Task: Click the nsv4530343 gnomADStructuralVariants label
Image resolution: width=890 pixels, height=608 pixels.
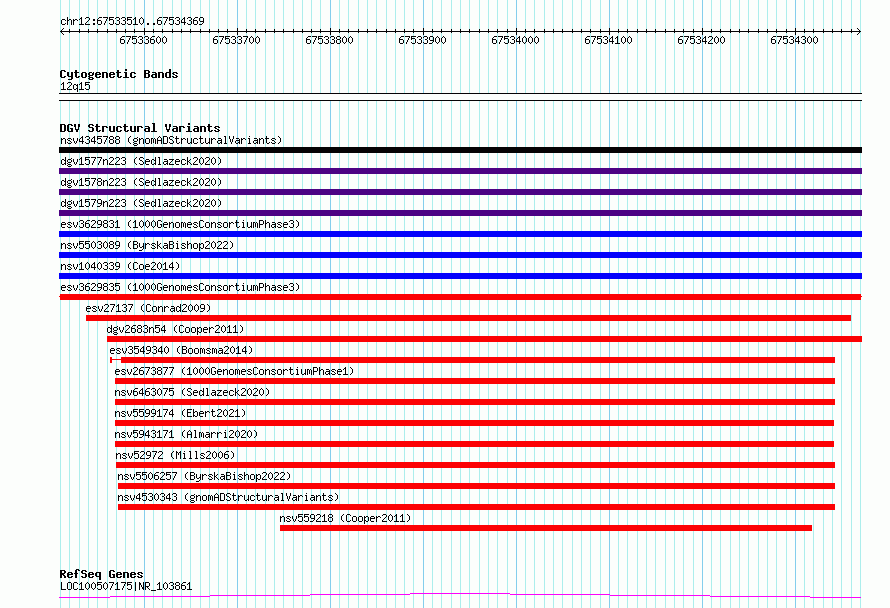Action: (228, 497)
